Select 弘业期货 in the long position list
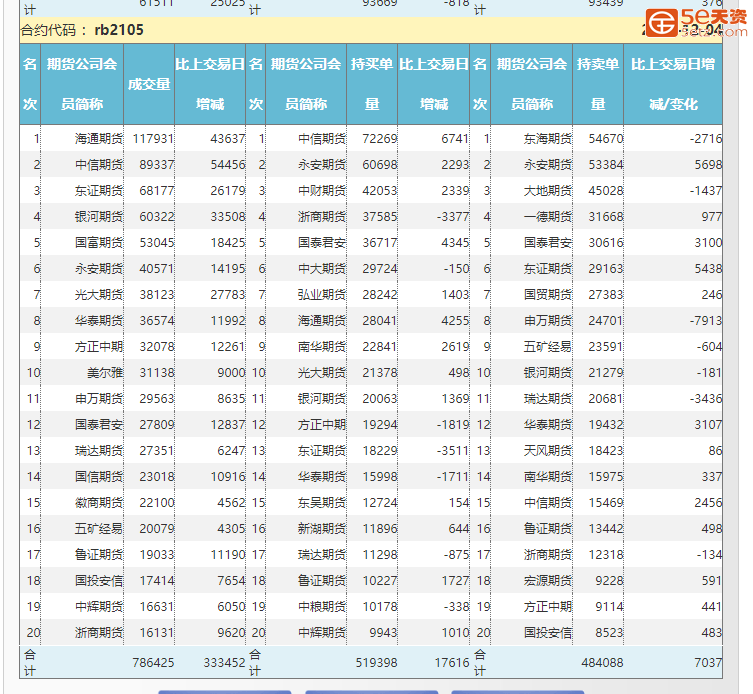 pos(322,295)
